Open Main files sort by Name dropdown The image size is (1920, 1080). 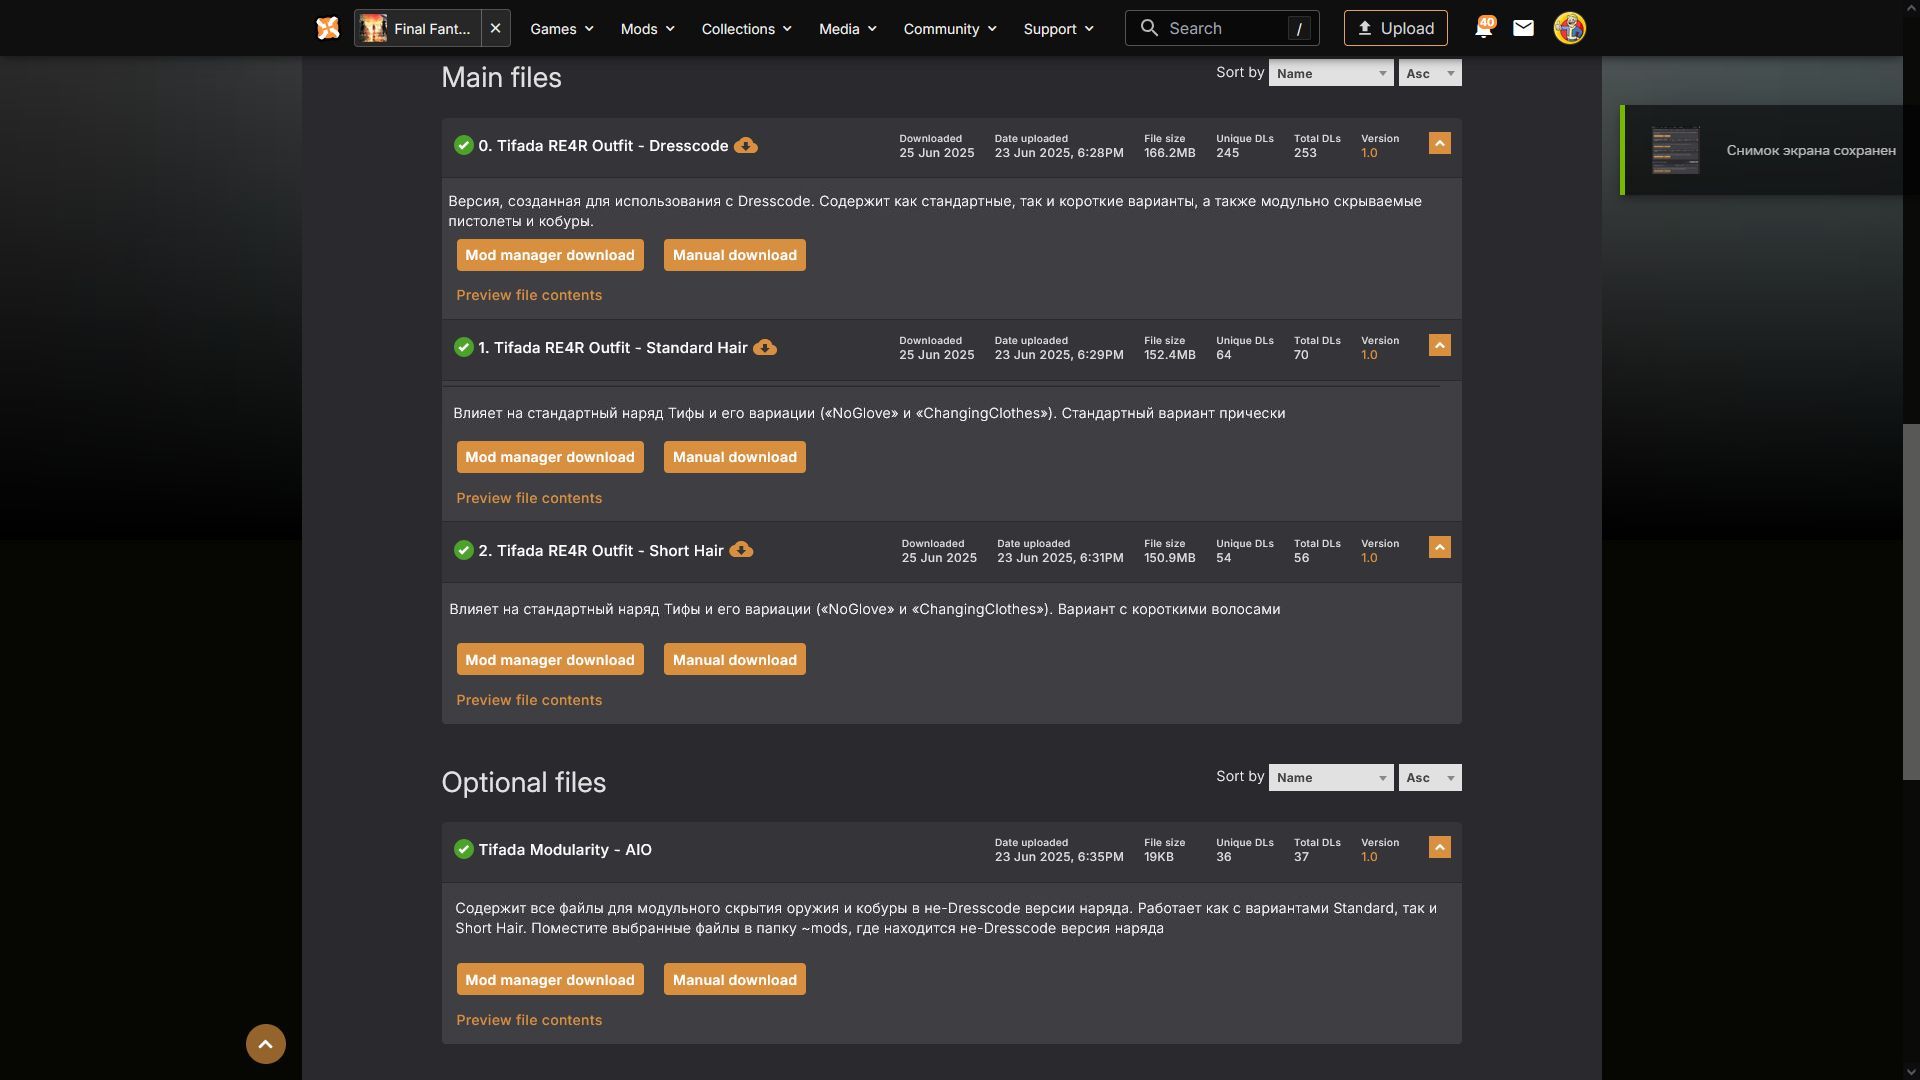point(1331,73)
